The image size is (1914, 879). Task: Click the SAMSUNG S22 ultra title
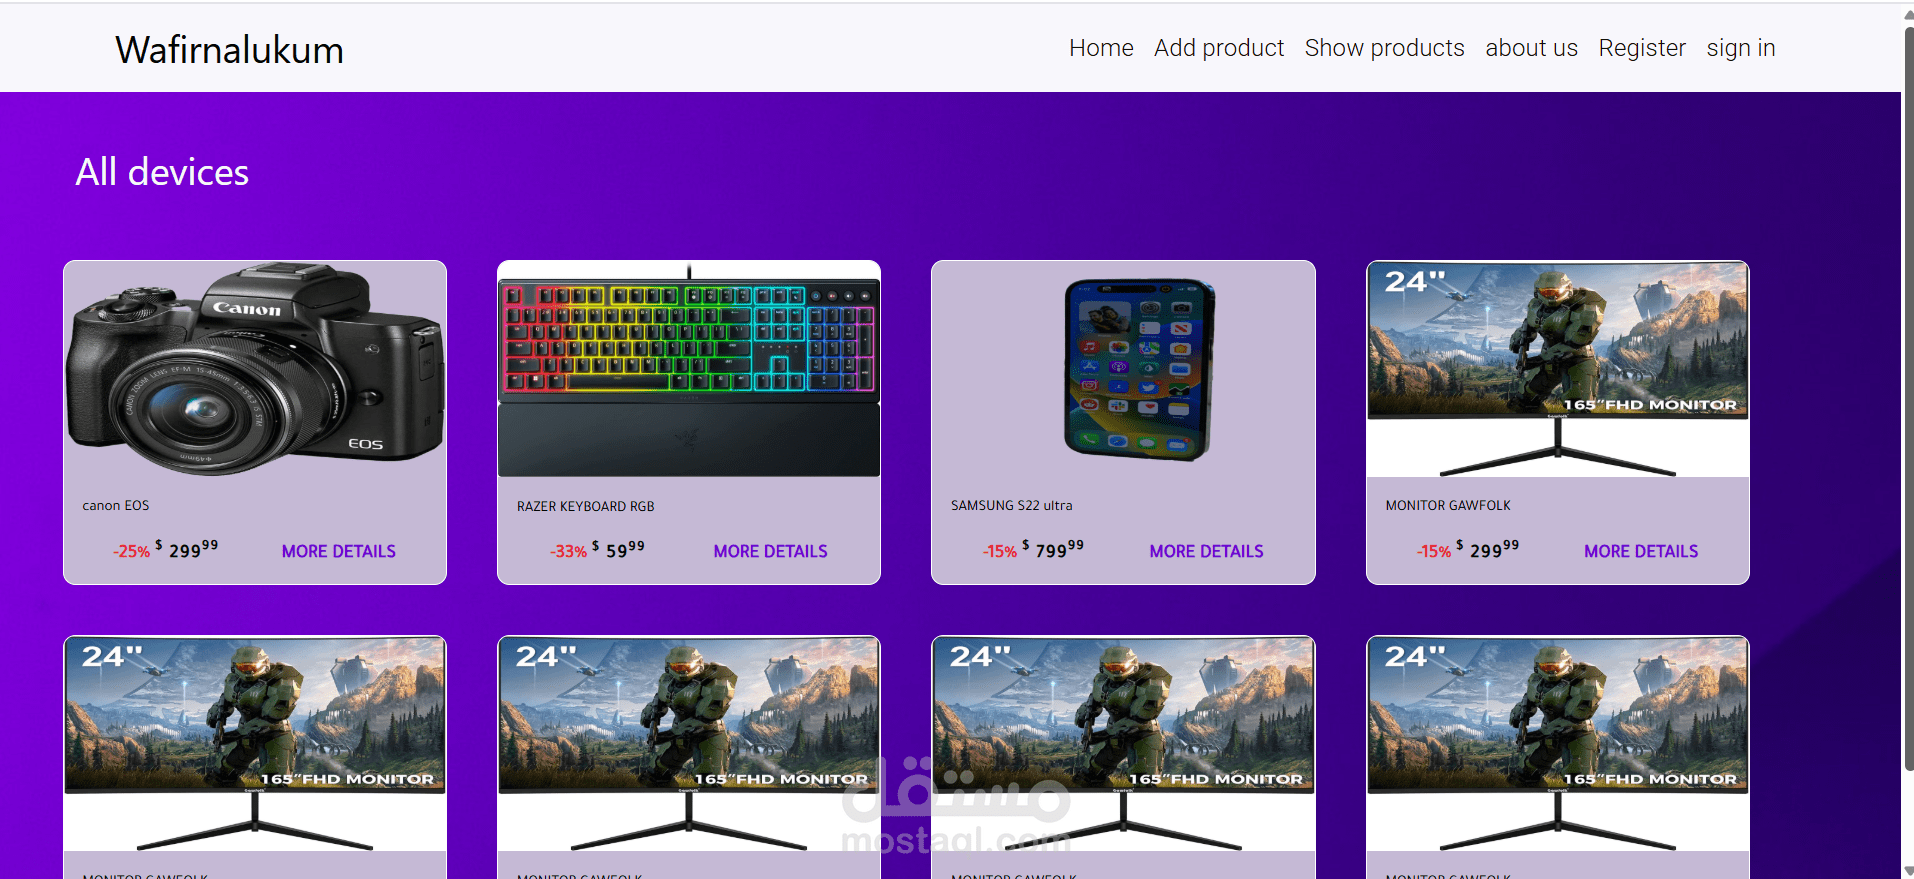point(1011,506)
